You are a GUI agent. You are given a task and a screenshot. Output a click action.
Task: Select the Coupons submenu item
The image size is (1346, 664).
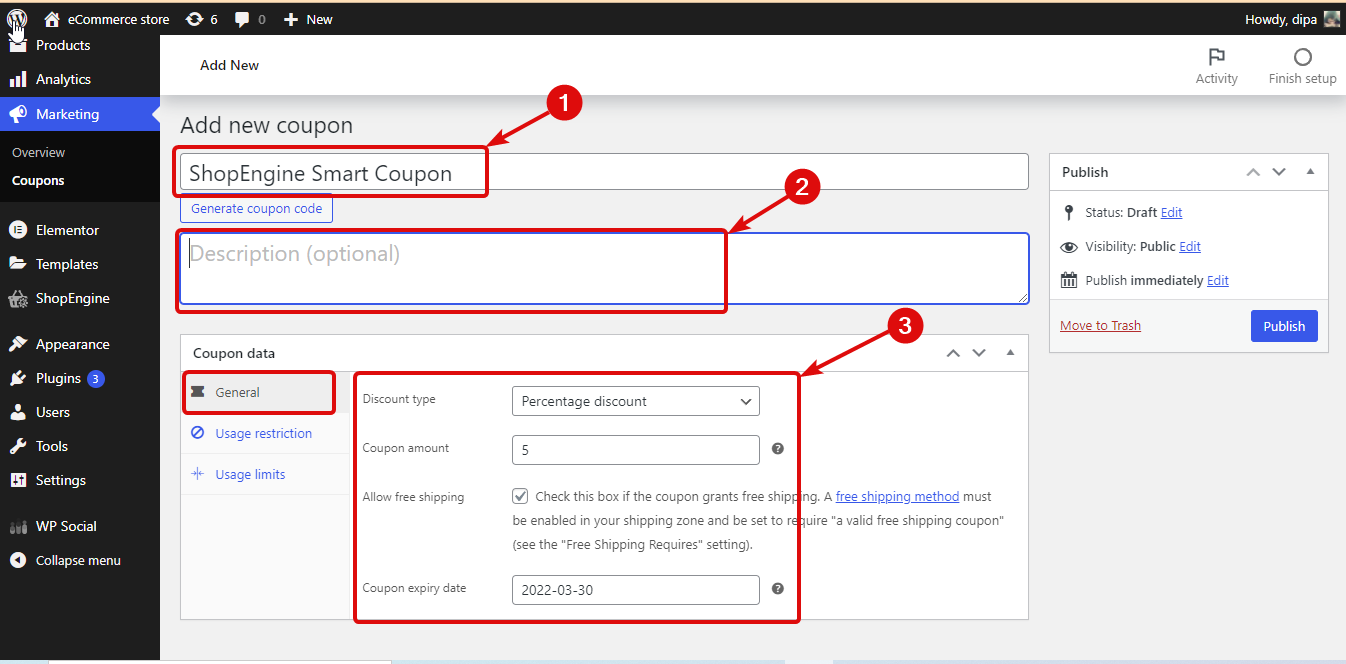click(x=38, y=181)
